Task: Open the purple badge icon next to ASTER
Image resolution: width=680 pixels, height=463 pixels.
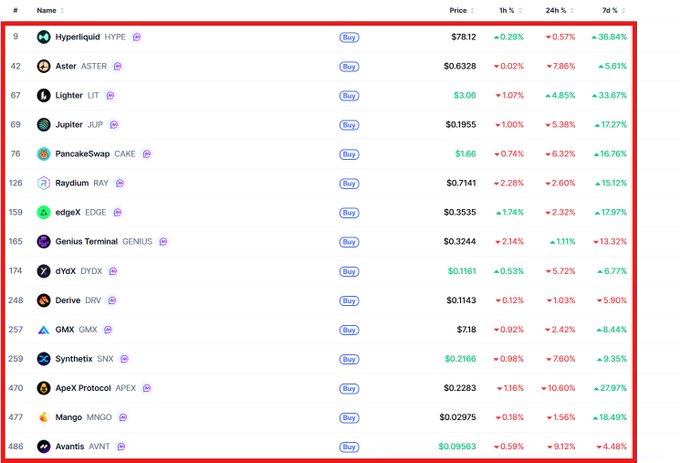Action: click(x=118, y=66)
